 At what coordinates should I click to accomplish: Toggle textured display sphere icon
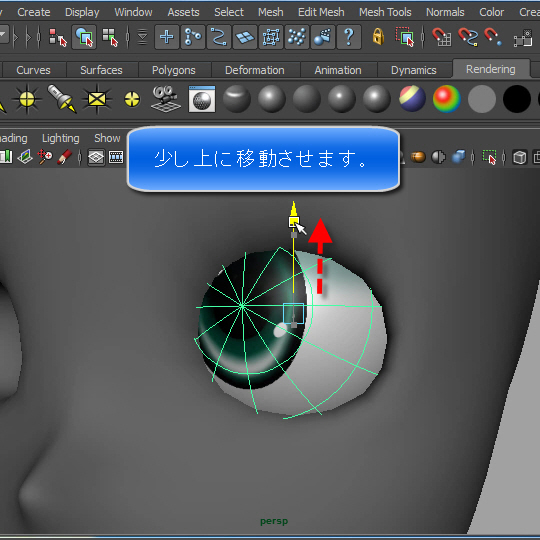418,157
